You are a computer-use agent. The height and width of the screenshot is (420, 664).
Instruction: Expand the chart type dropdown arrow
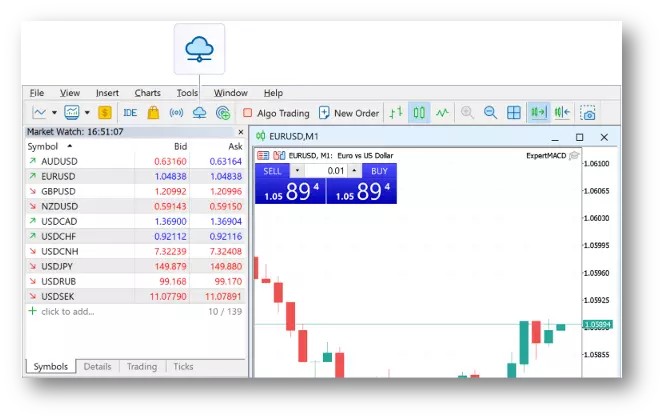[54, 113]
